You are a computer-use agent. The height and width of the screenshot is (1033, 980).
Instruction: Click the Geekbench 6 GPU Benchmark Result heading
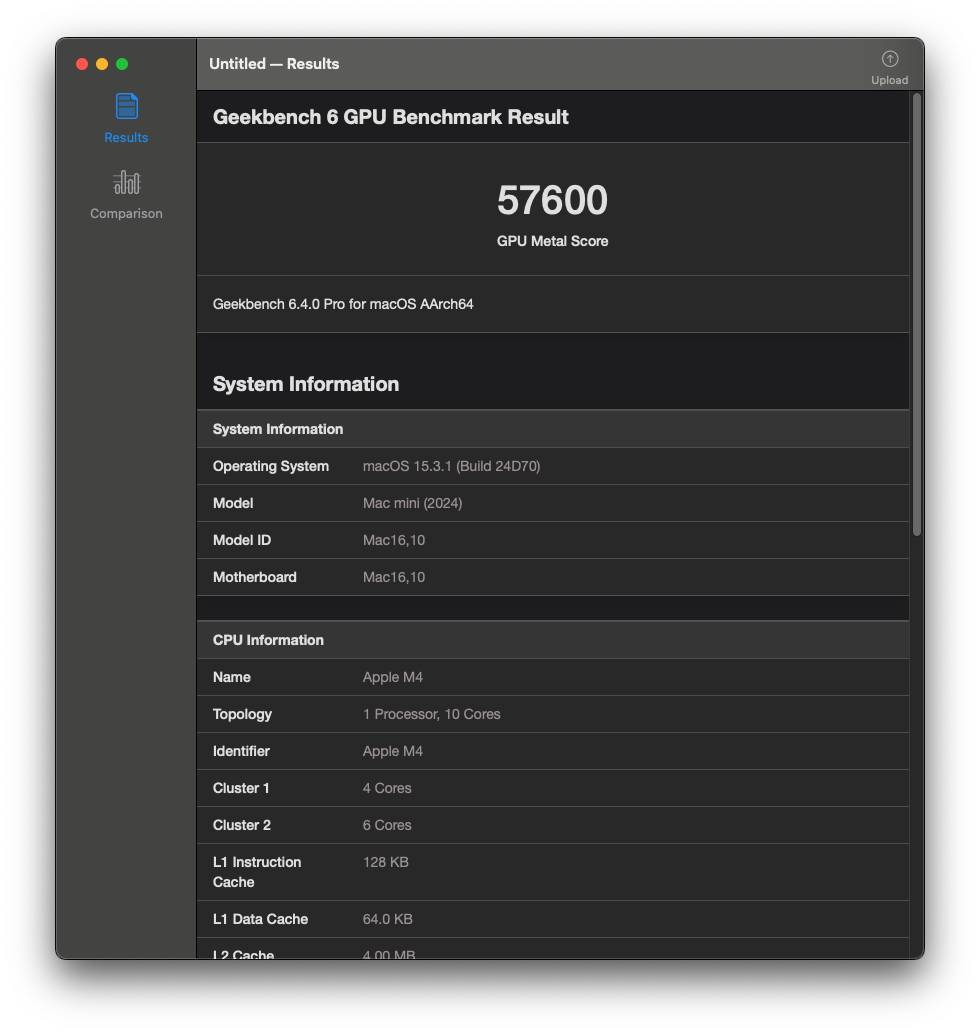[x=390, y=117]
